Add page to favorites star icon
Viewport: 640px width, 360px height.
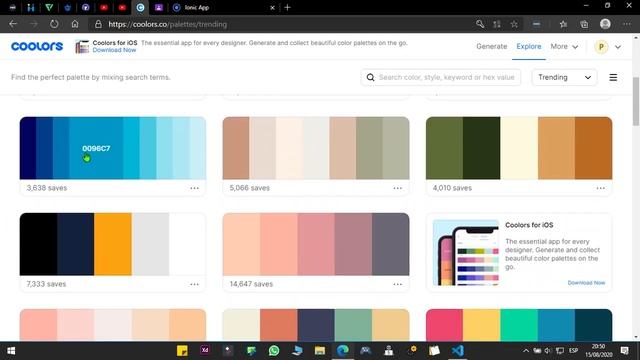coord(514,24)
